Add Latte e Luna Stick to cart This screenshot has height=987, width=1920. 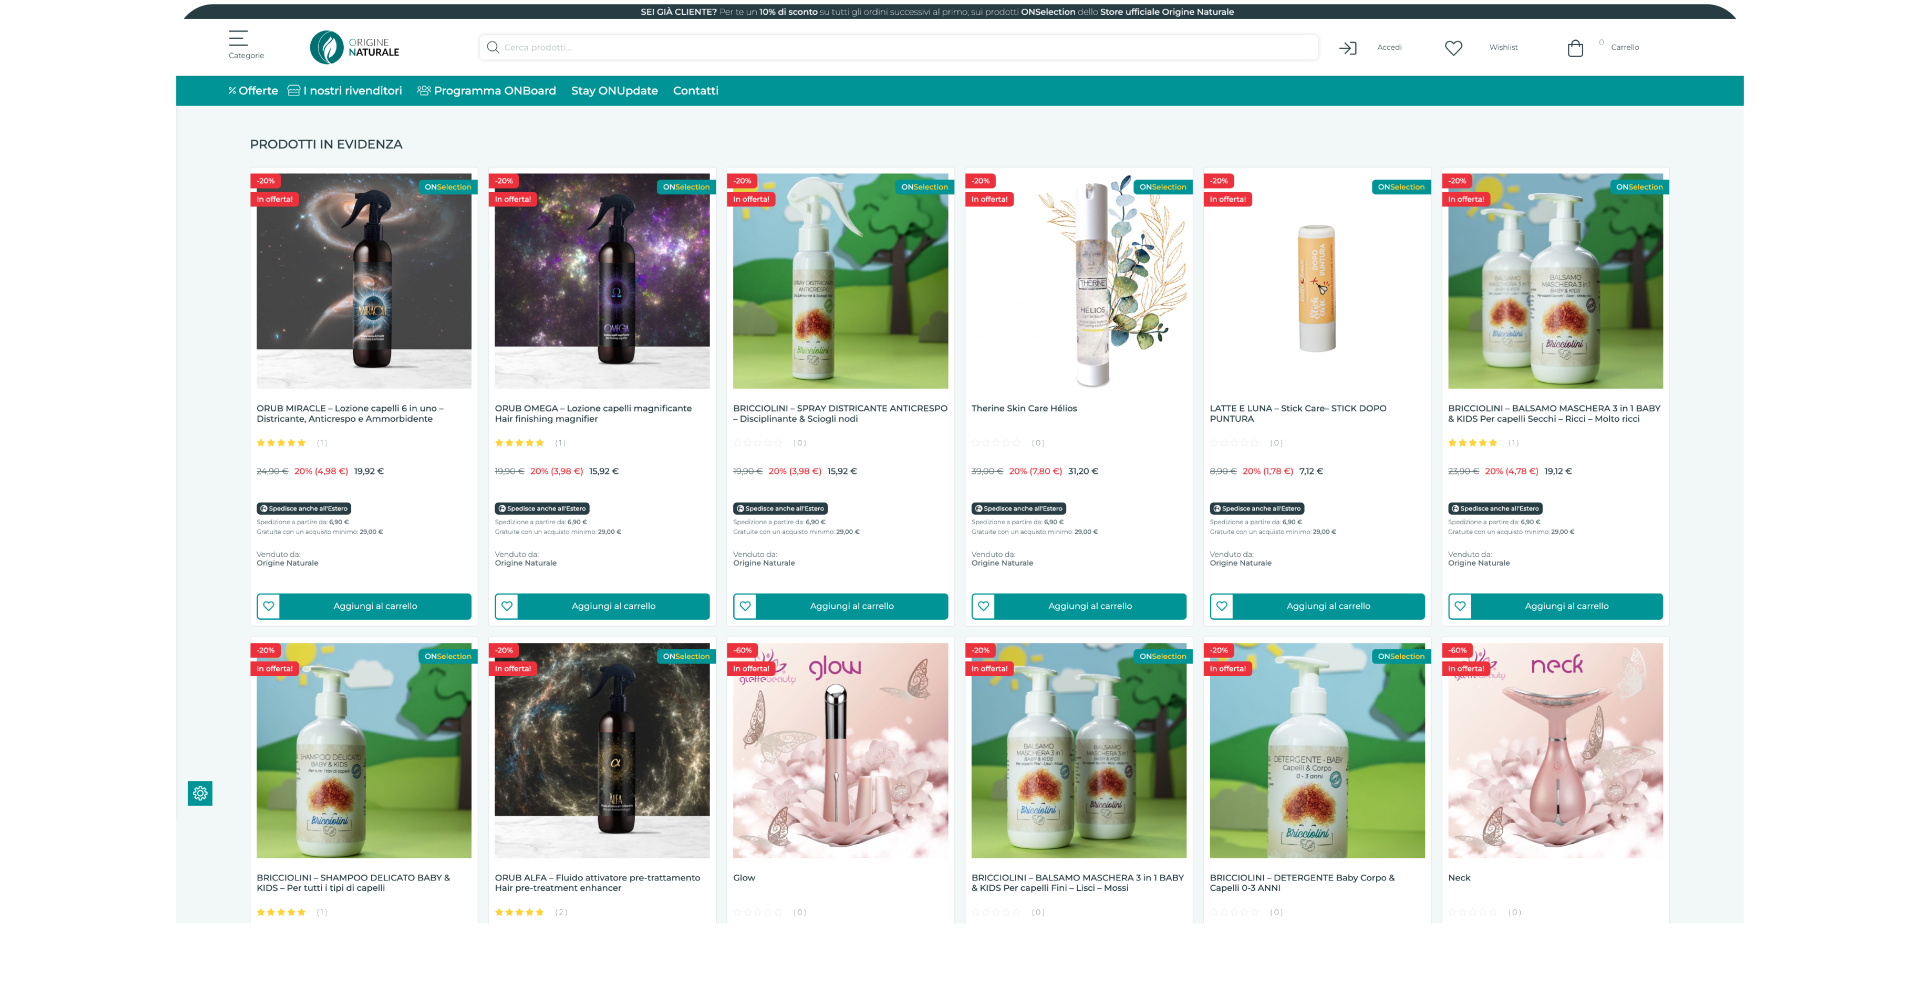point(1328,606)
